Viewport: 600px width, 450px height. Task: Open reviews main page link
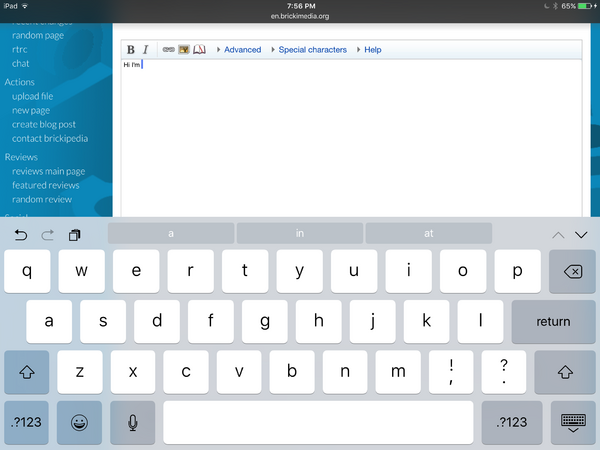click(49, 171)
